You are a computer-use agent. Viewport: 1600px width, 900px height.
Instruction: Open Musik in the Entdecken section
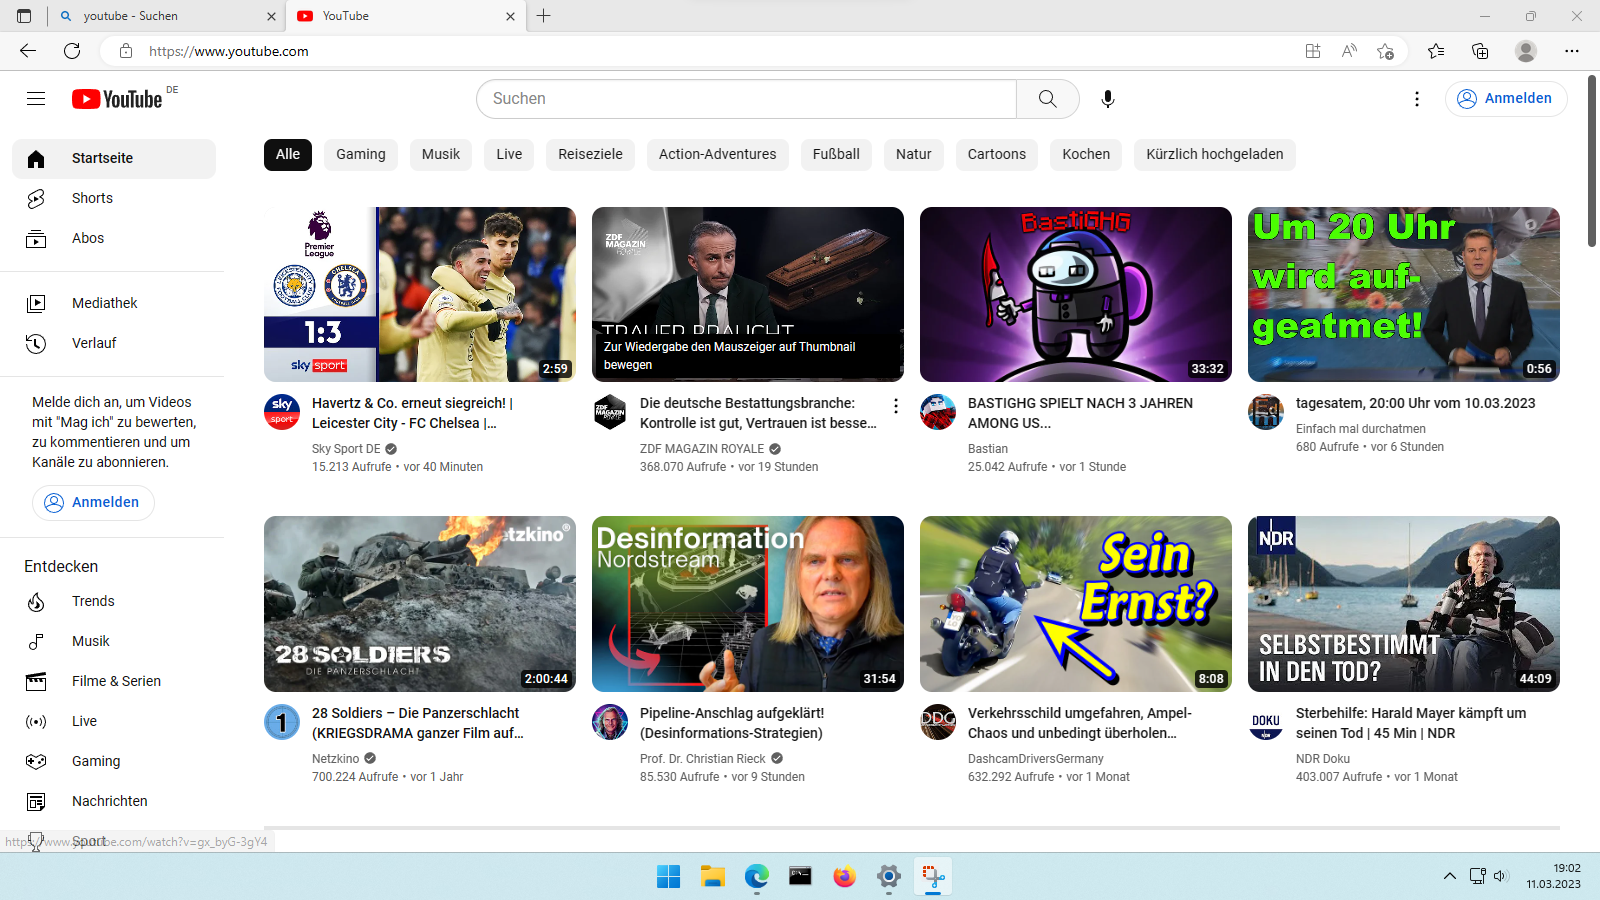pos(114,641)
